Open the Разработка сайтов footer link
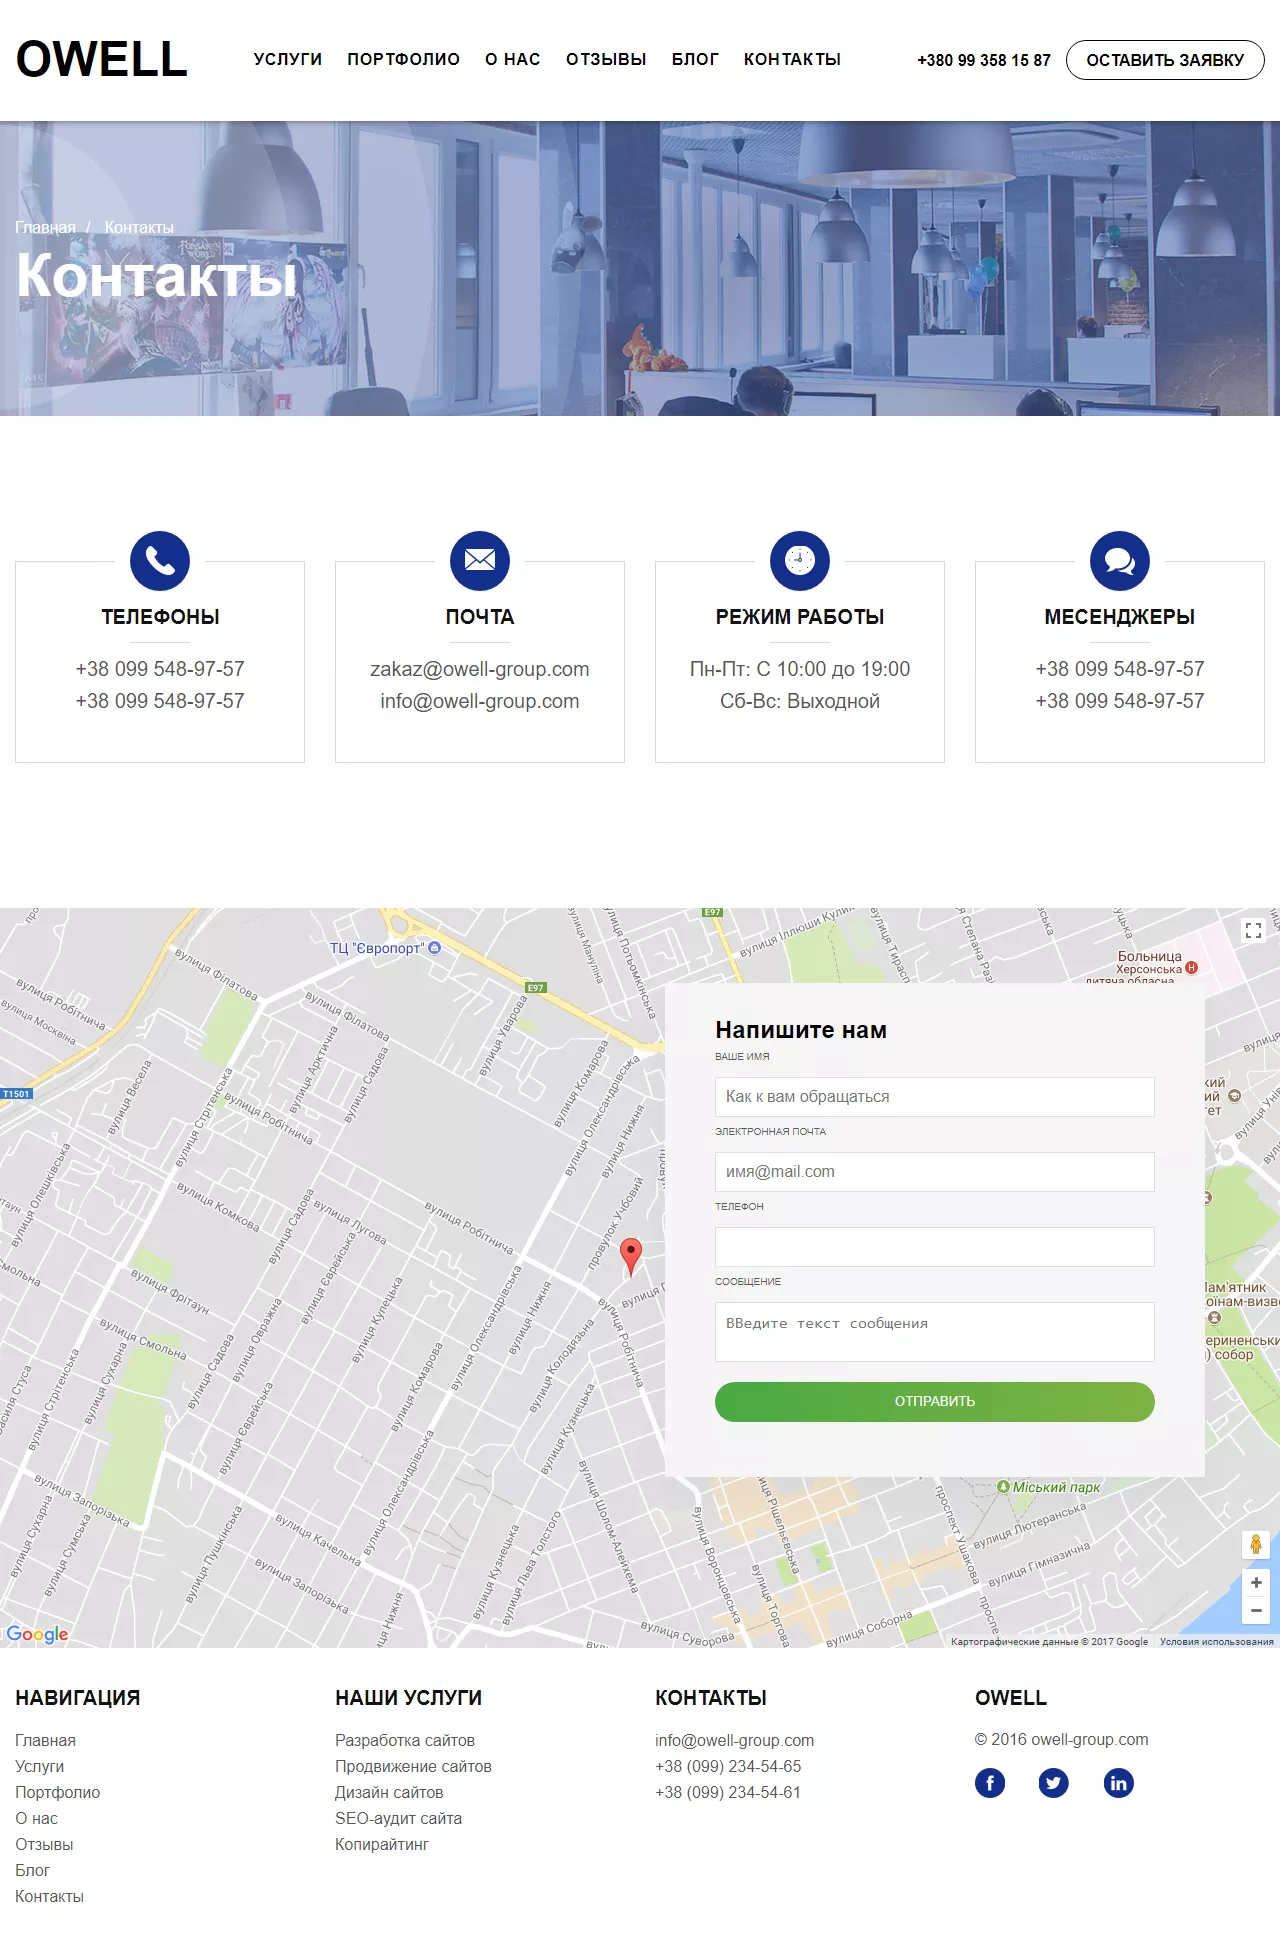Viewport: 1280px width, 1950px height. (x=405, y=1741)
